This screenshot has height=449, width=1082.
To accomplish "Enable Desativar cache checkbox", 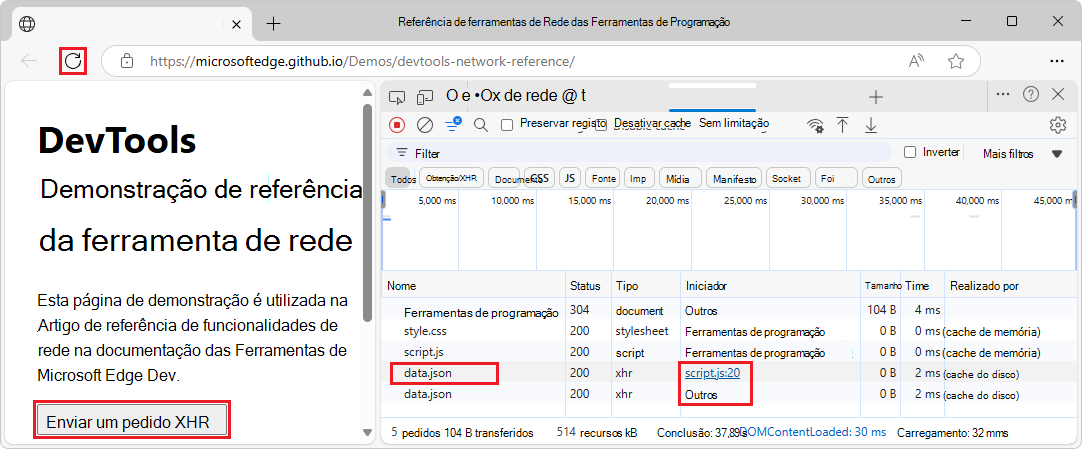I will (602, 124).
